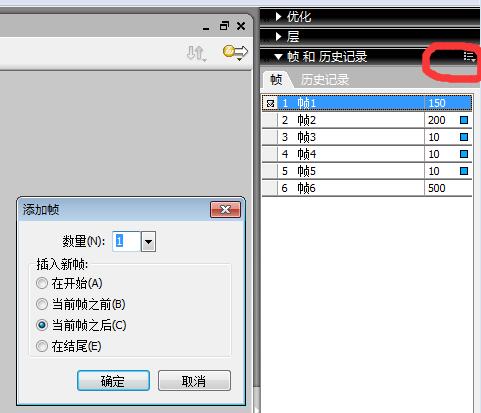
Task: Open the 数量 quantity dropdown arrow
Action: pyautogui.click(x=148, y=241)
